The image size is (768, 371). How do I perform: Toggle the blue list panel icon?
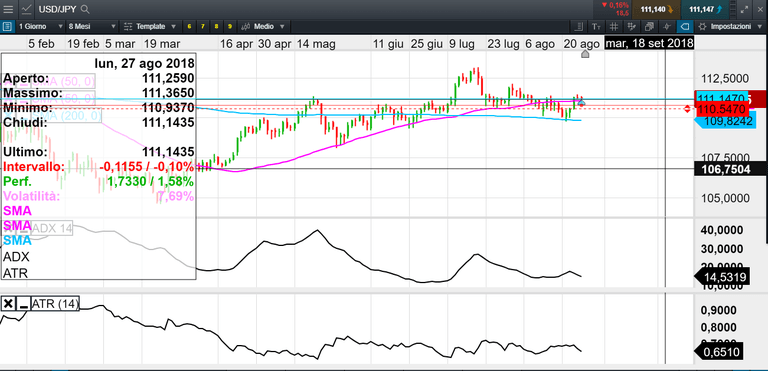click(x=7, y=26)
